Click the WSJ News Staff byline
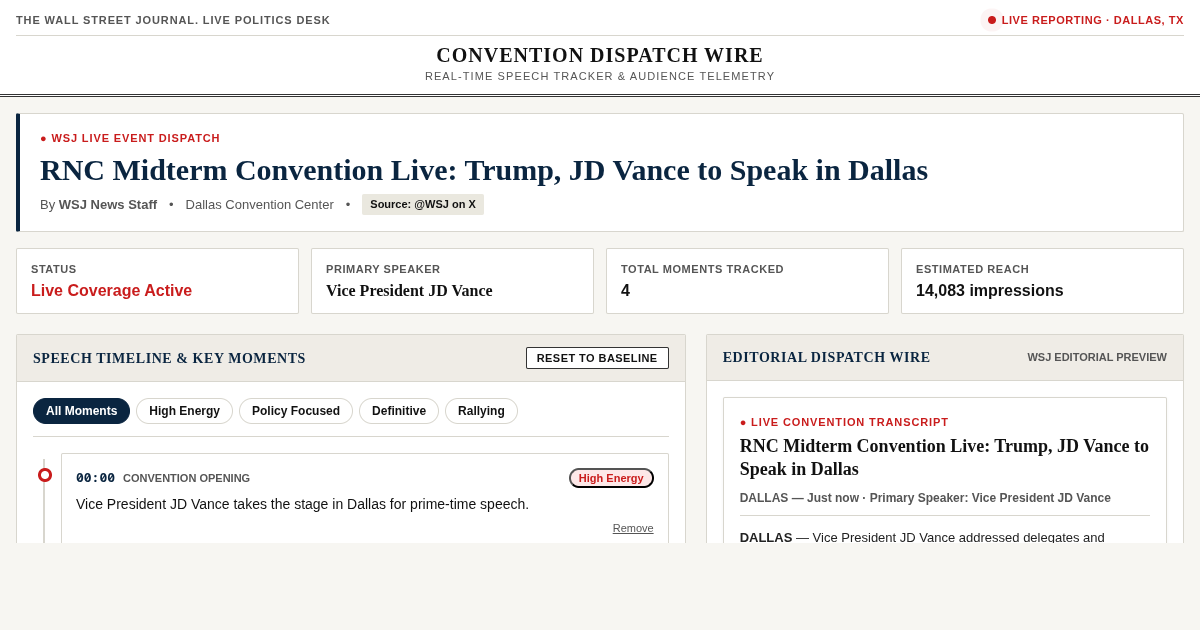1200x630 pixels. (108, 204)
